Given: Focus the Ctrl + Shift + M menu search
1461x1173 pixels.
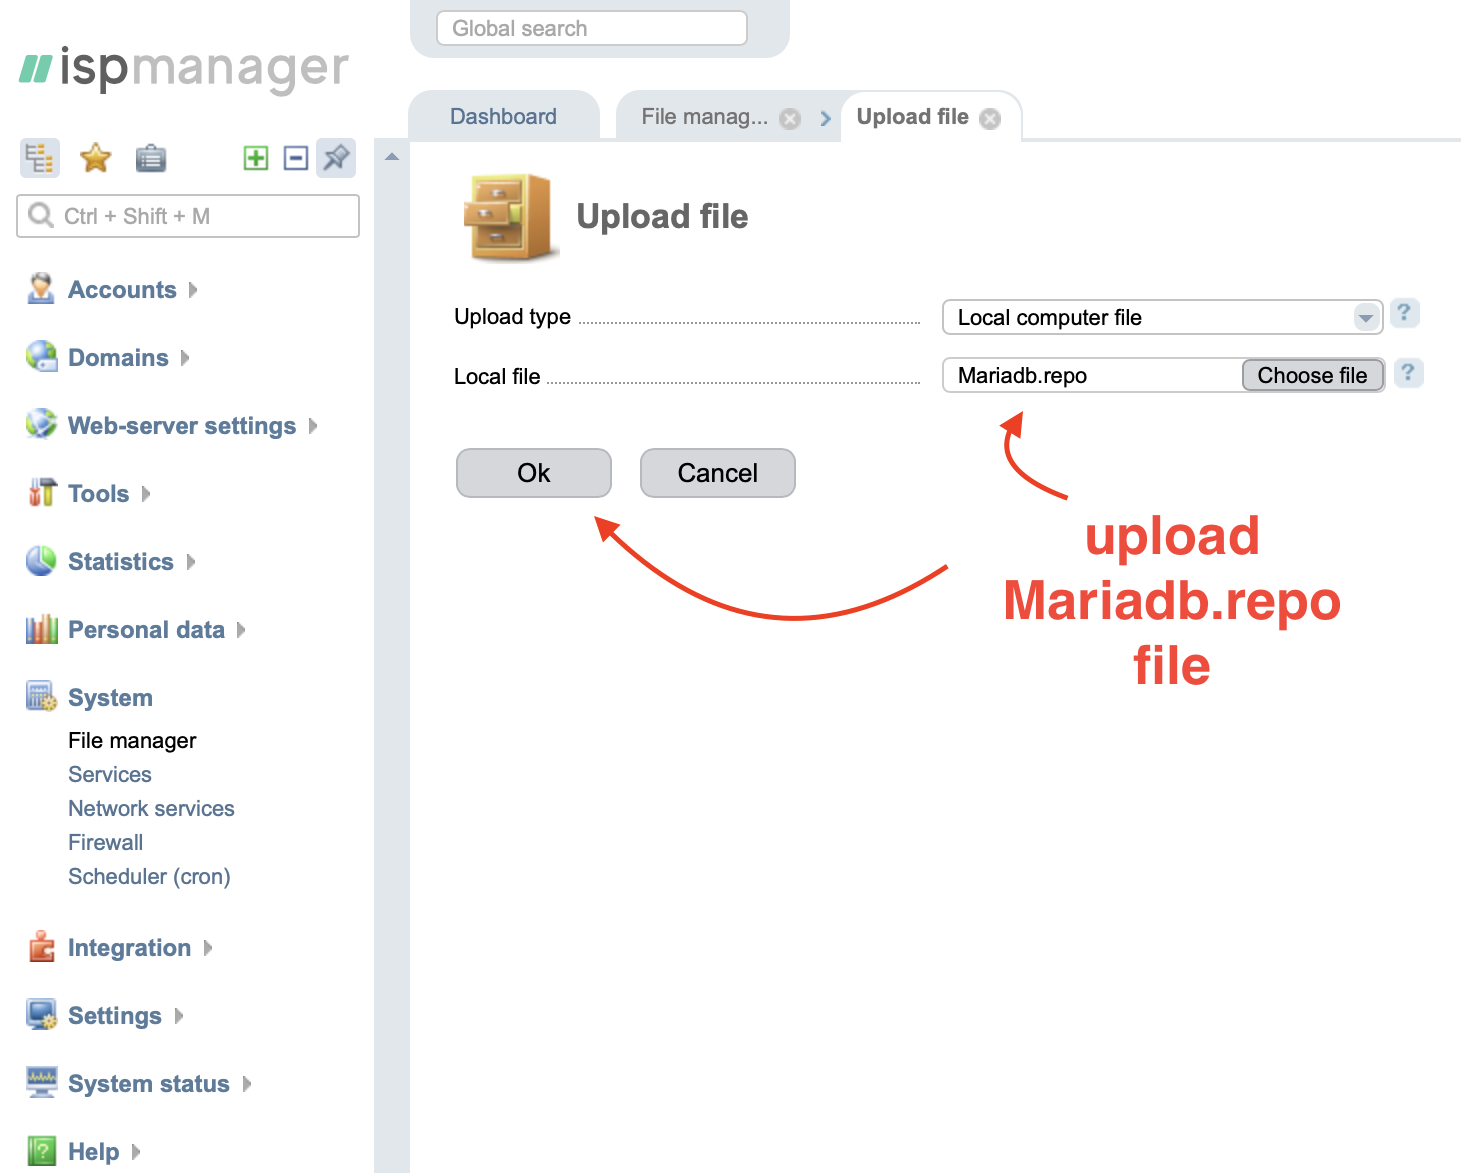Looking at the screenshot, I should click(x=188, y=216).
